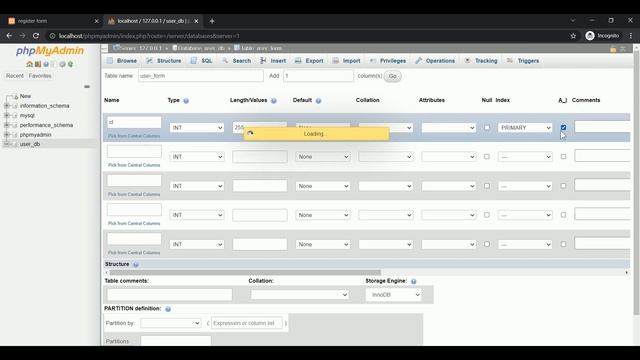The image size is (640, 360).
Task: Reload page with browser refresh icon
Action: [x=36, y=36]
